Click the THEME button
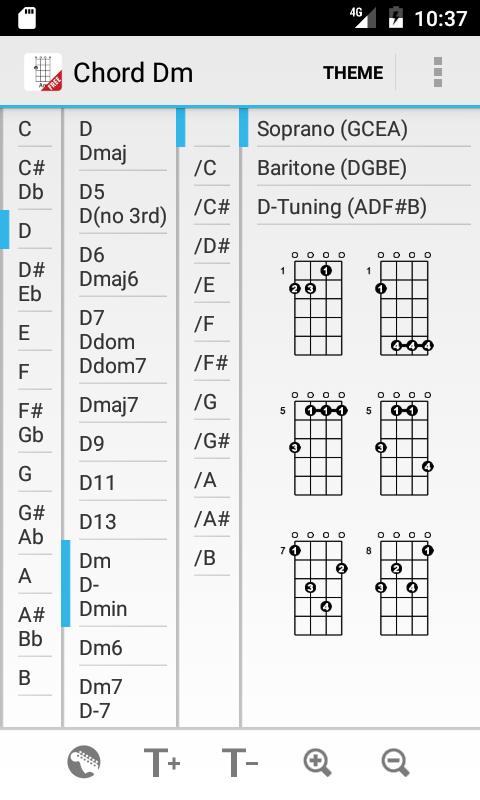 (x=353, y=73)
